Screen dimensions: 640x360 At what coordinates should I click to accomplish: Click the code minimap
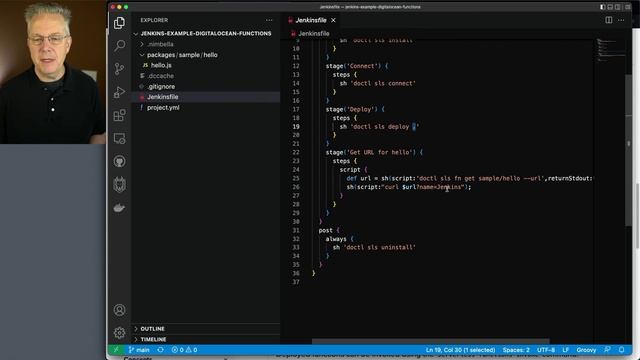pos(610,50)
